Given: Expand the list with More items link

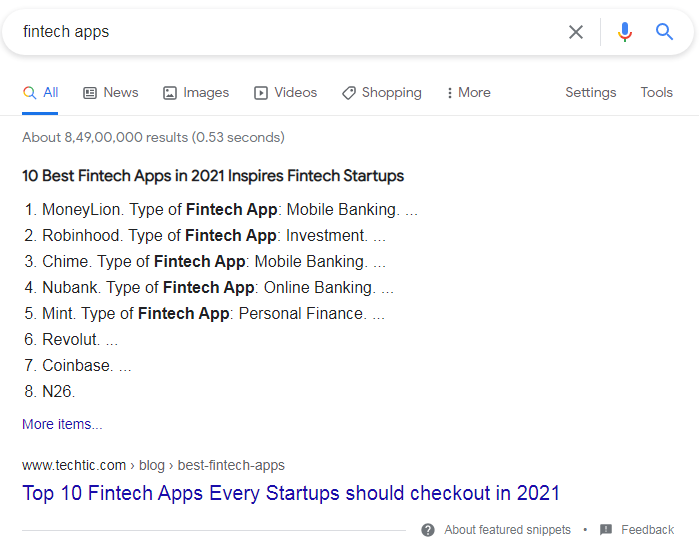Looking at the screenshot, I should pyautogui.click(x=62, y=424).
